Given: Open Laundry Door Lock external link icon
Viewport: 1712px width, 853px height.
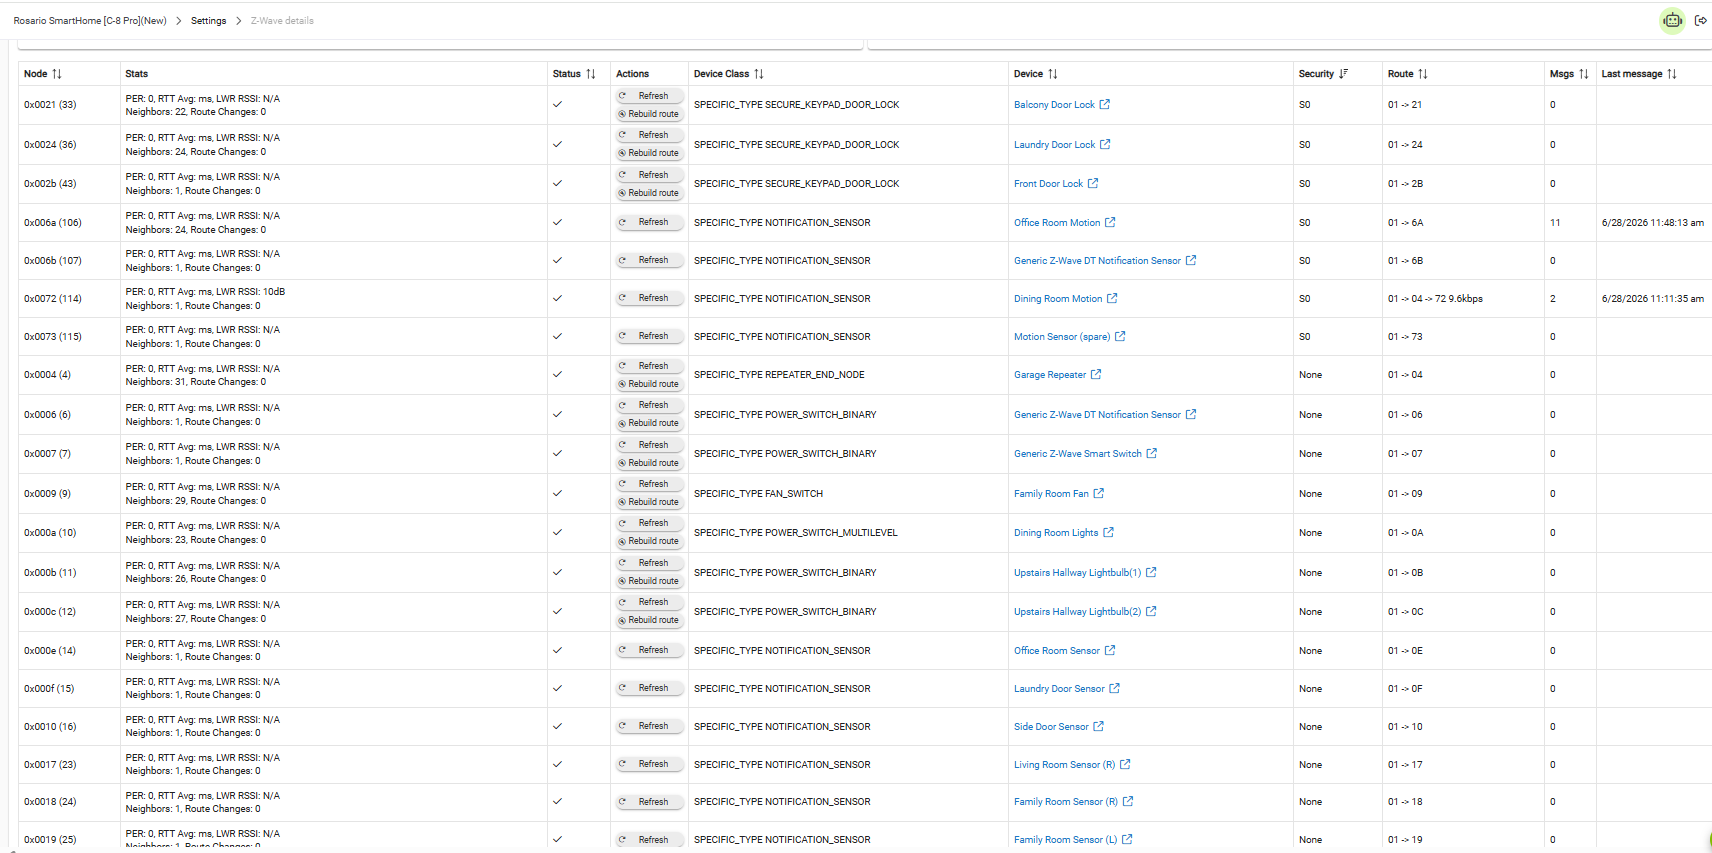Looking at the screenshot, I should 1105,144.
